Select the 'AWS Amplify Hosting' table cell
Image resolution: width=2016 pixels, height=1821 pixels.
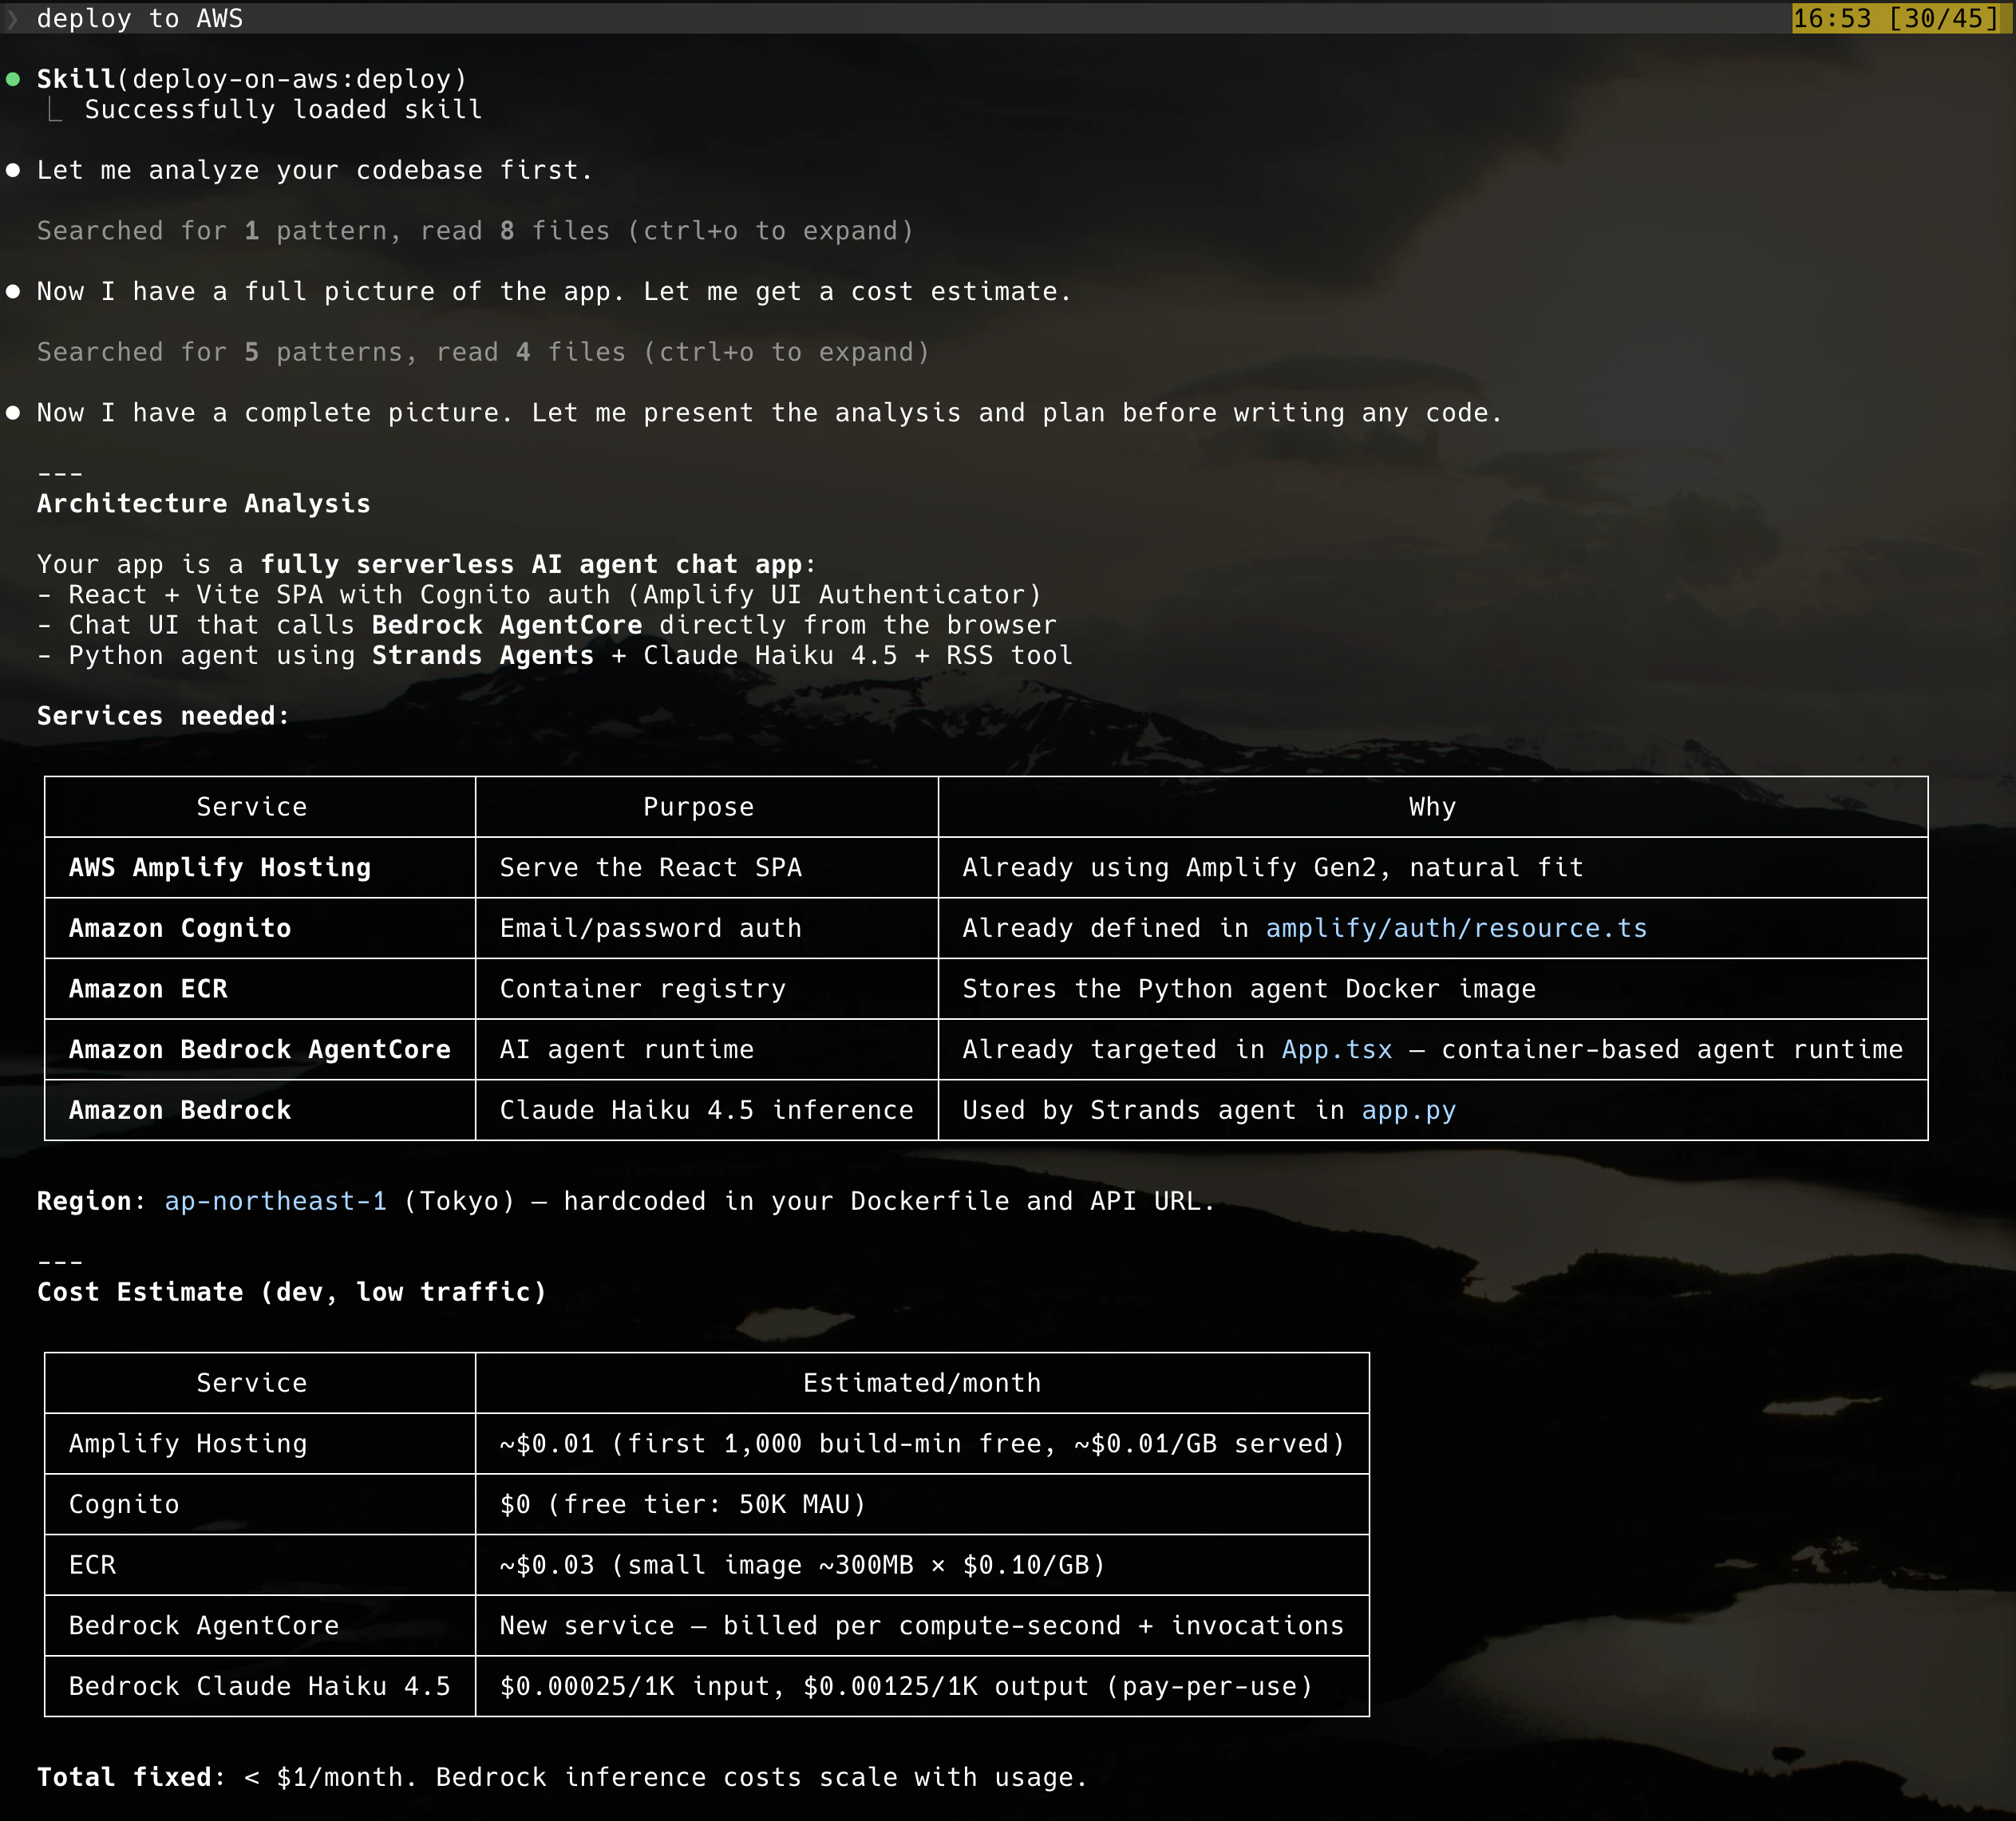260,867
